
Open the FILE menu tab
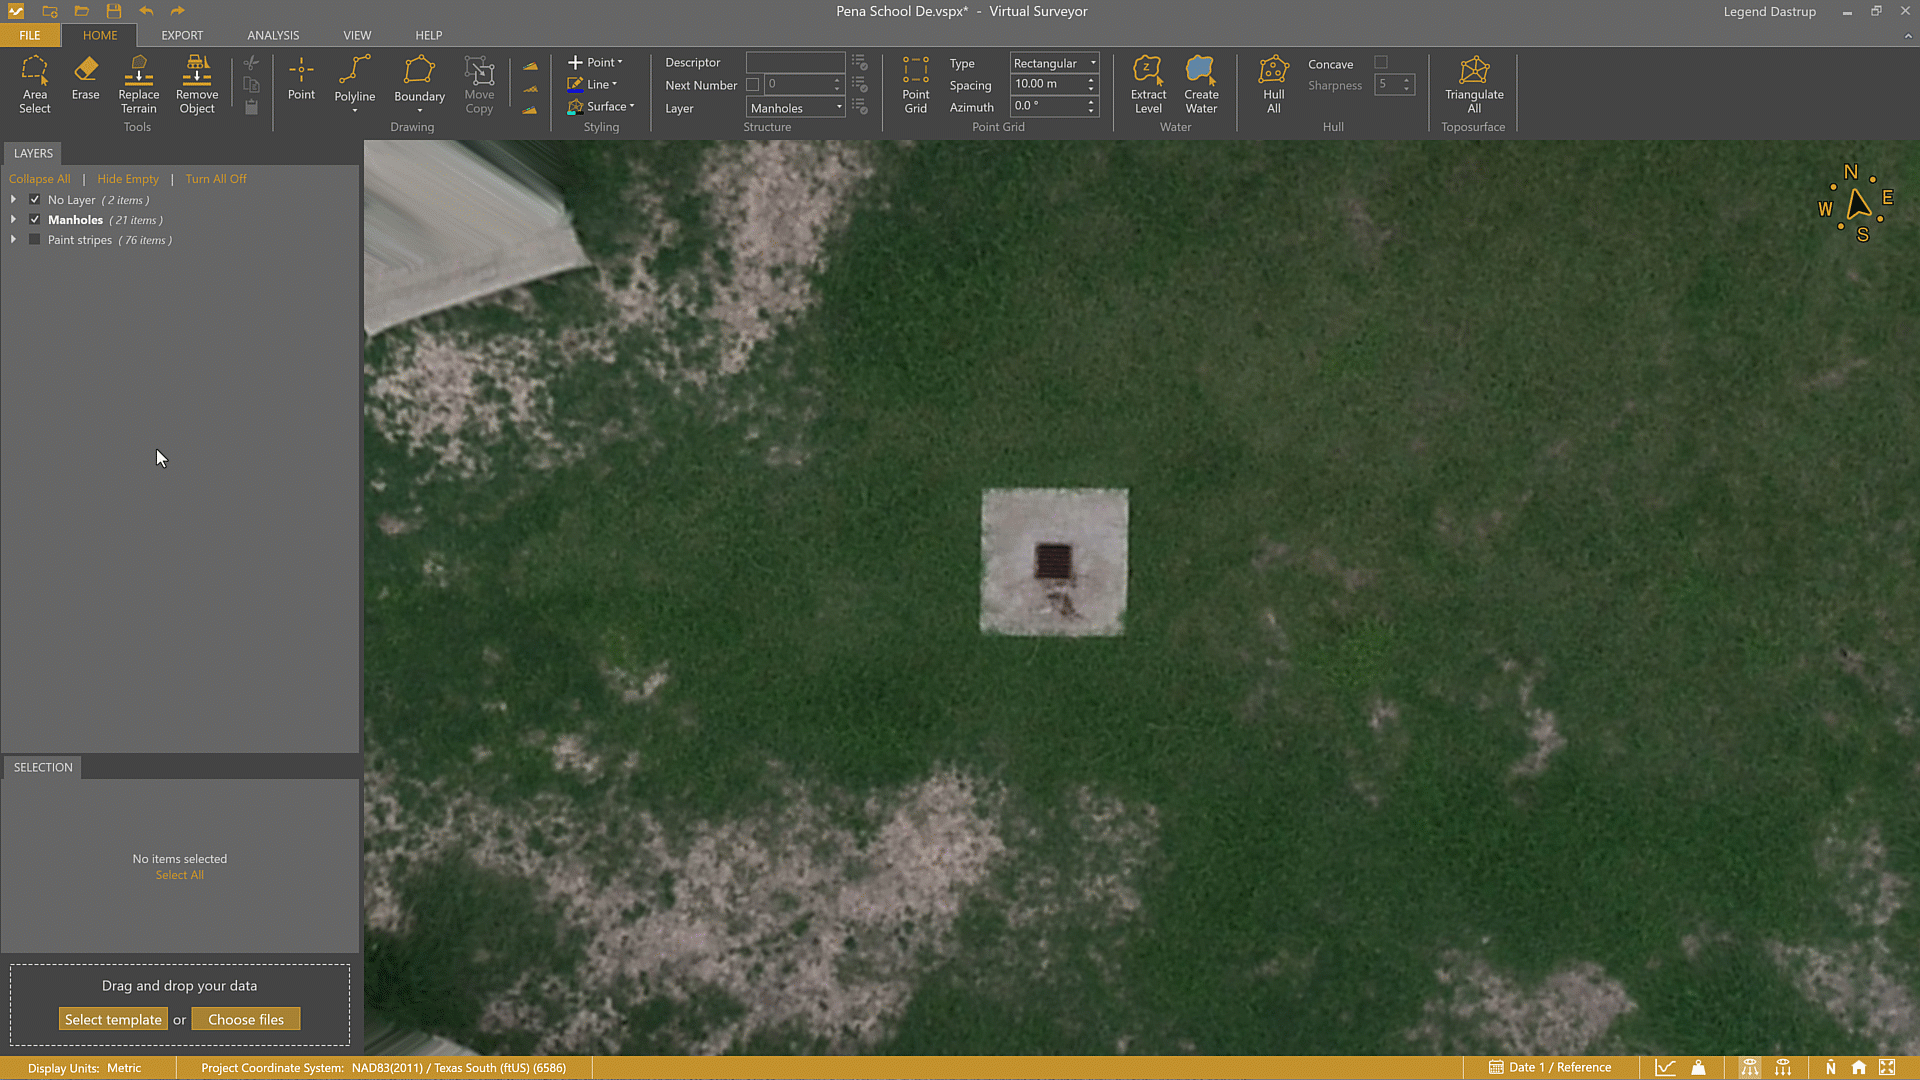(30, 35)
